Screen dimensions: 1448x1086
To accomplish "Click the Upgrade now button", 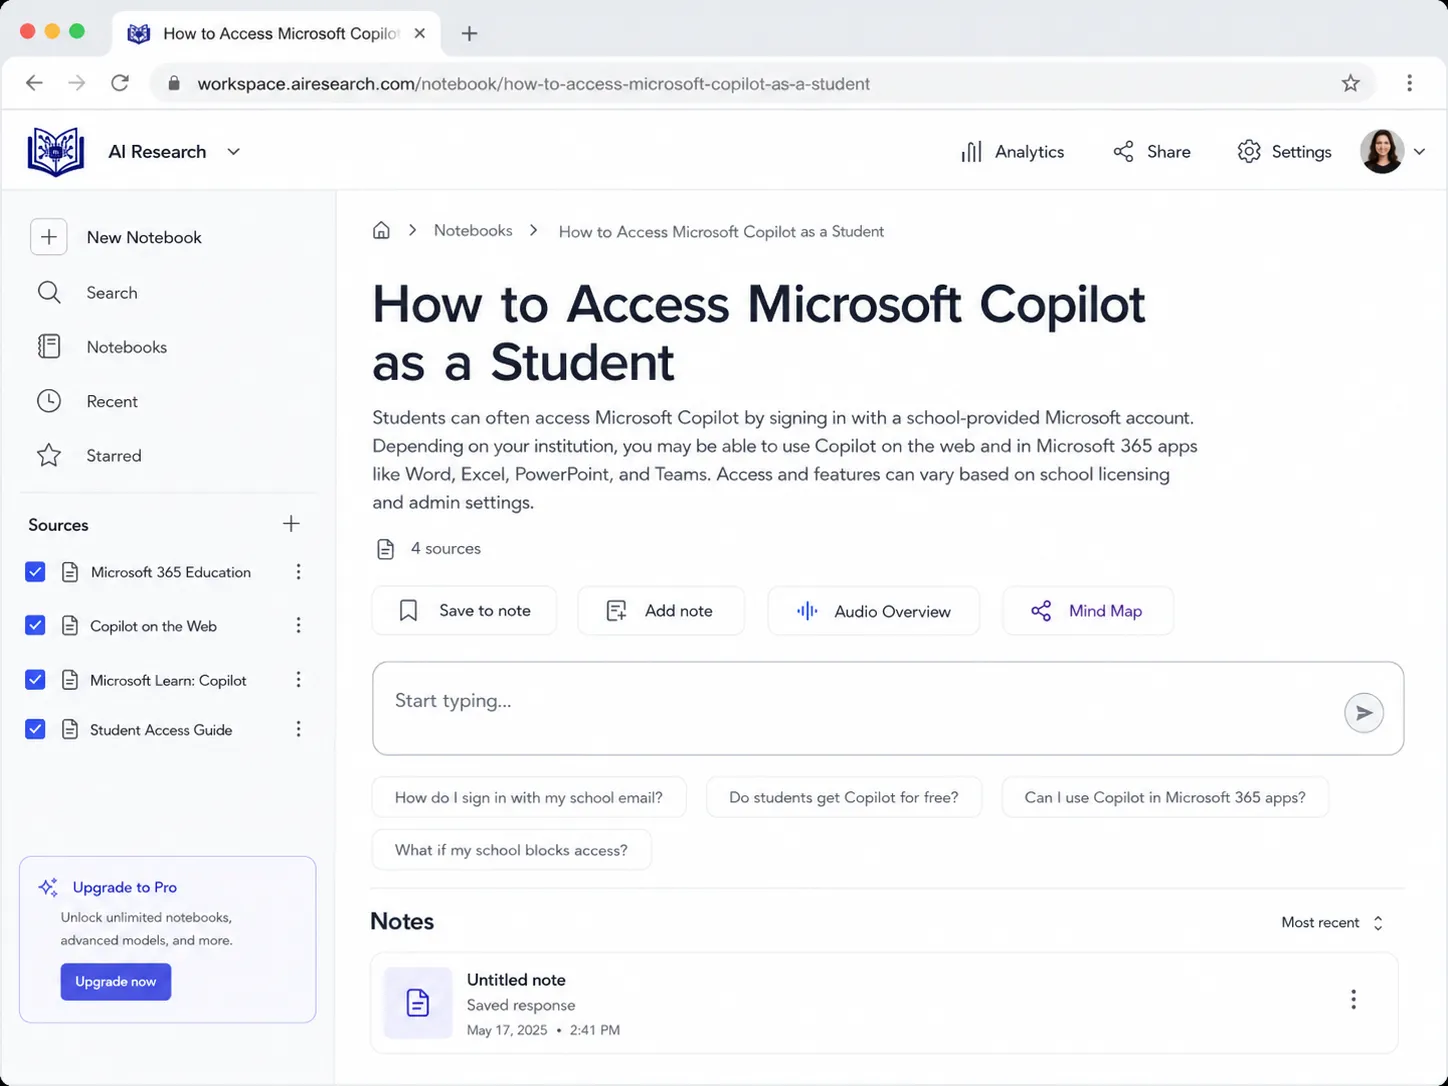I will coord(116,982).
